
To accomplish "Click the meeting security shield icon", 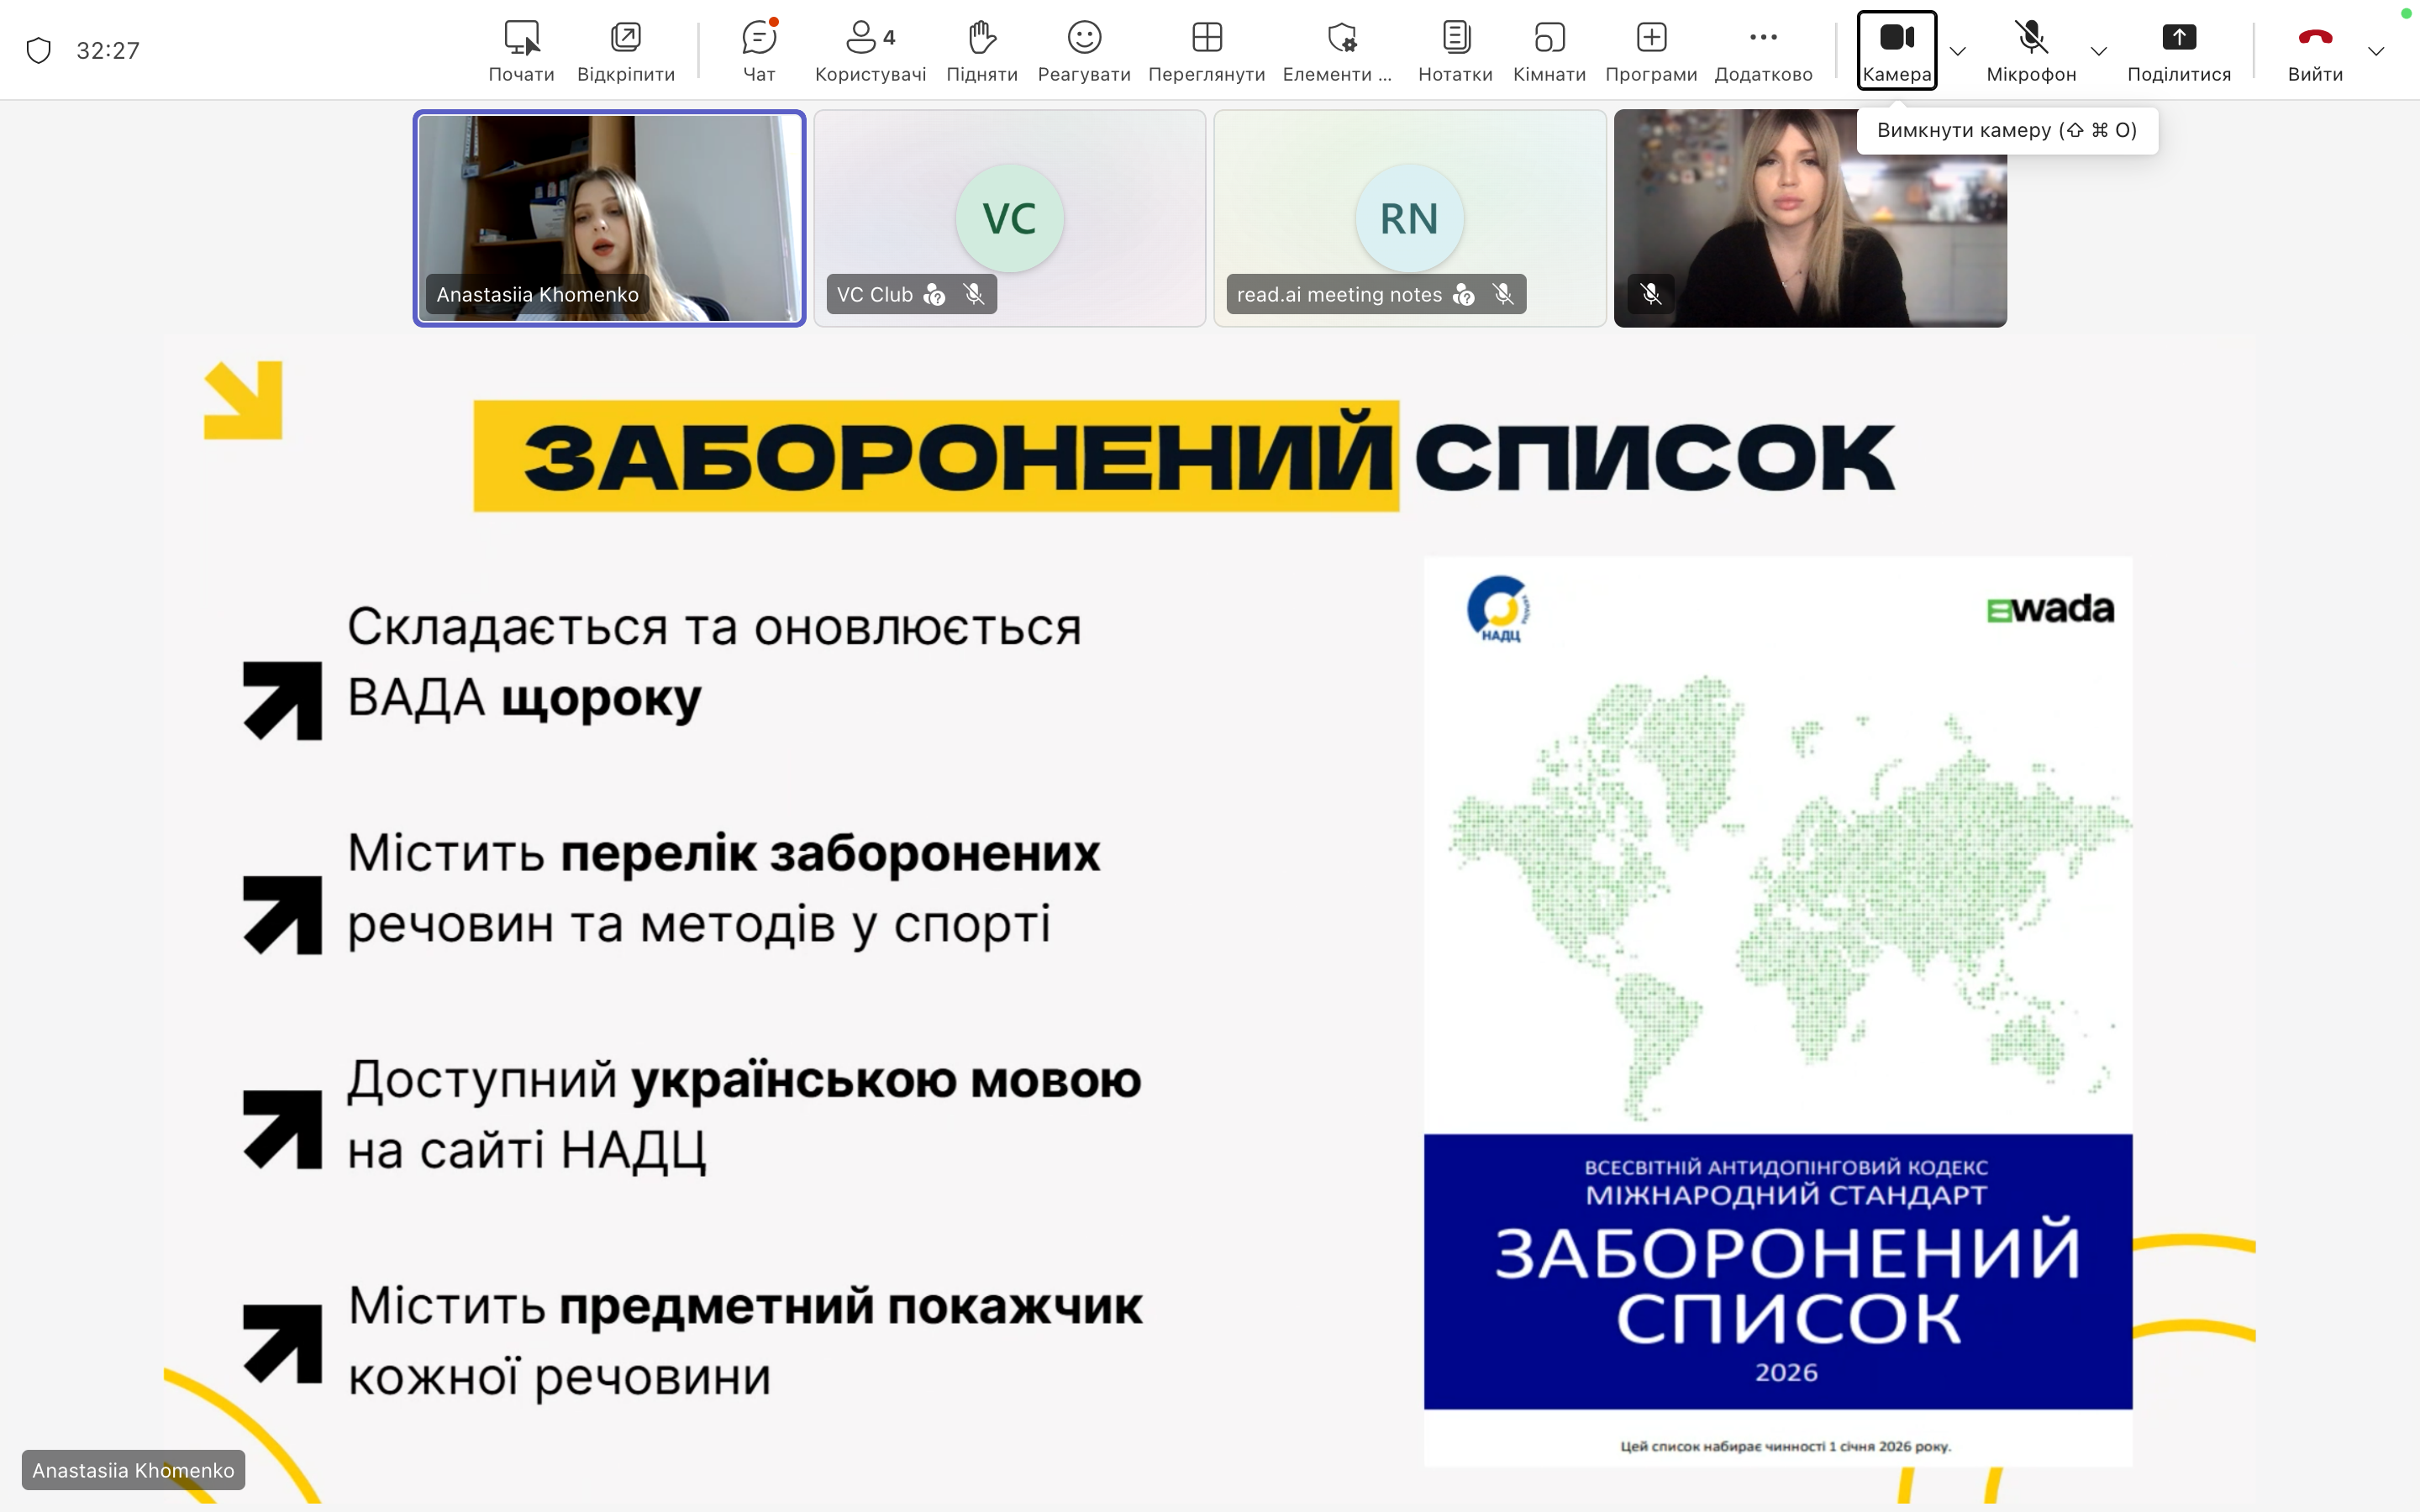I will click(x=38, y=50).
